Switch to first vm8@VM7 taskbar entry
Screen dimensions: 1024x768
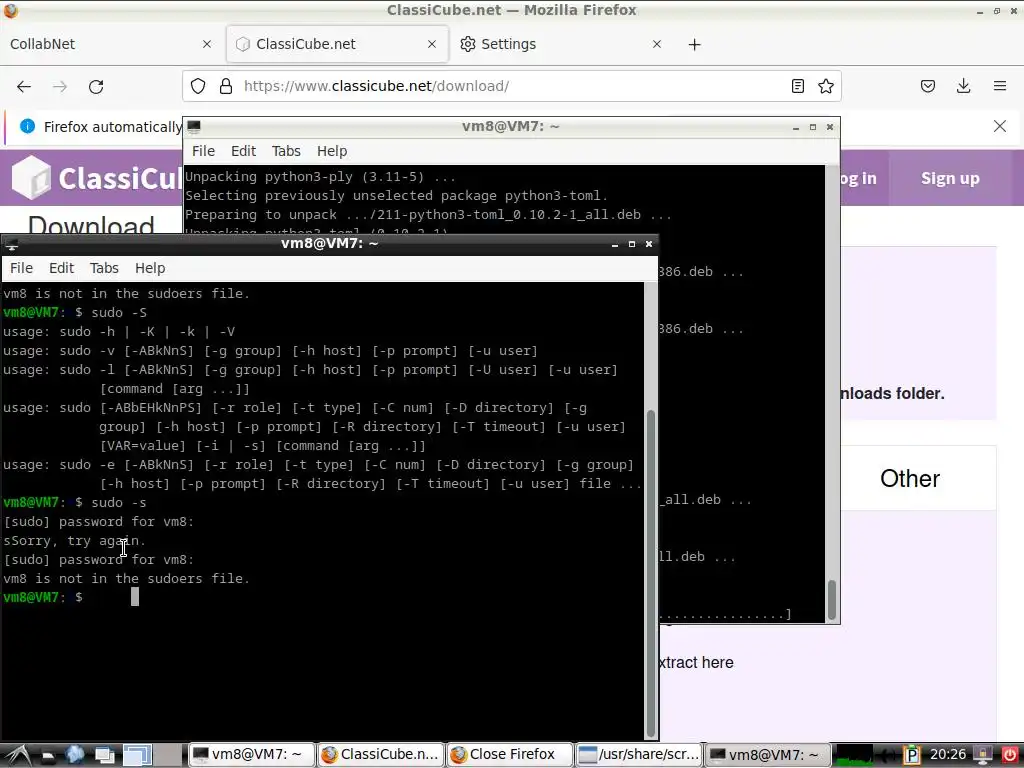[251, 755]
